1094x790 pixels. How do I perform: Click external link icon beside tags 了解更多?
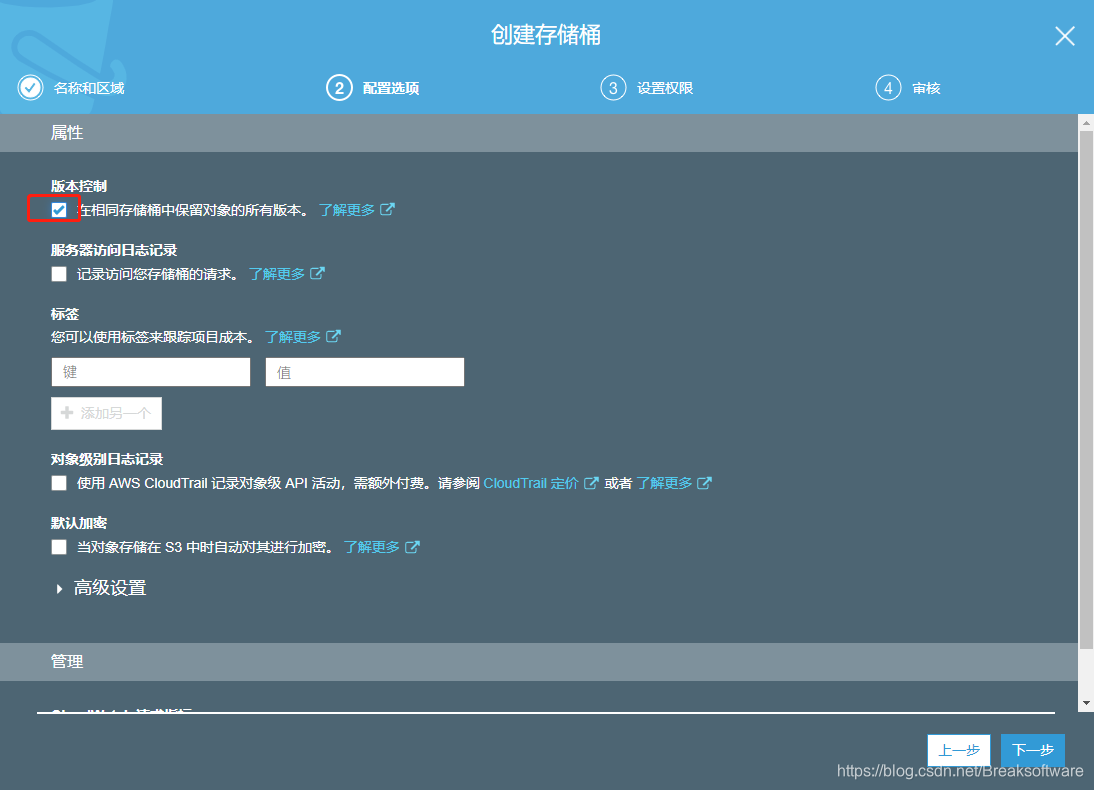click(334, 336)
